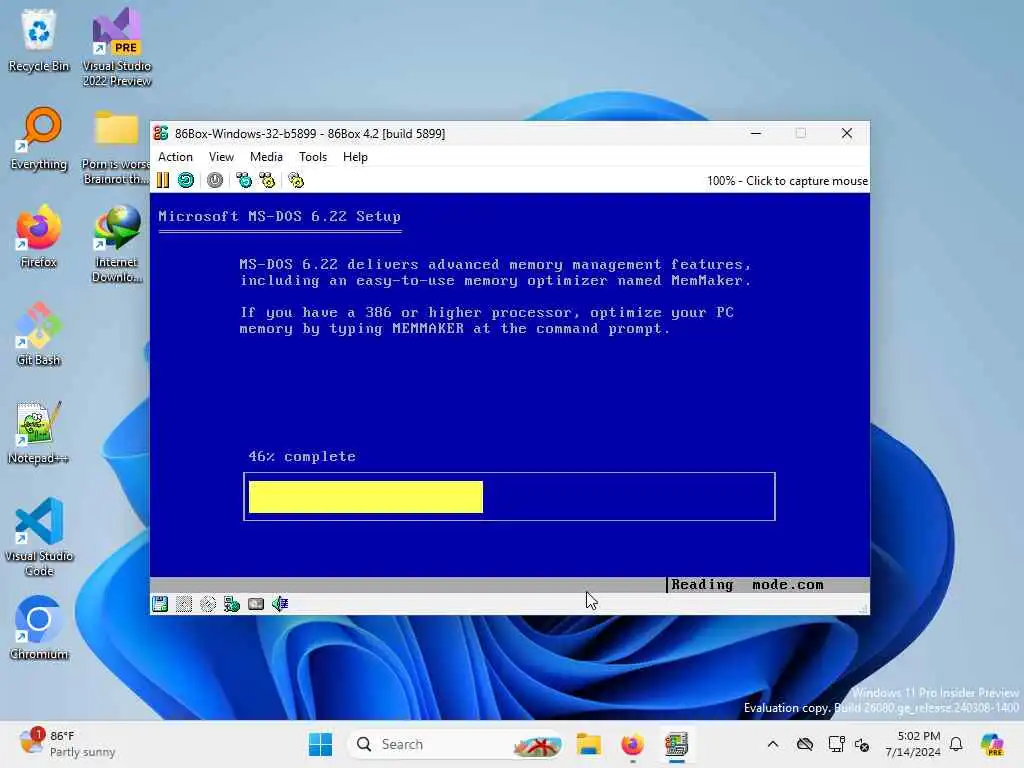Screen dimensions: 1024x768
Task: Click the 86Box title bar app icon
Action: (x=161, y=133)
